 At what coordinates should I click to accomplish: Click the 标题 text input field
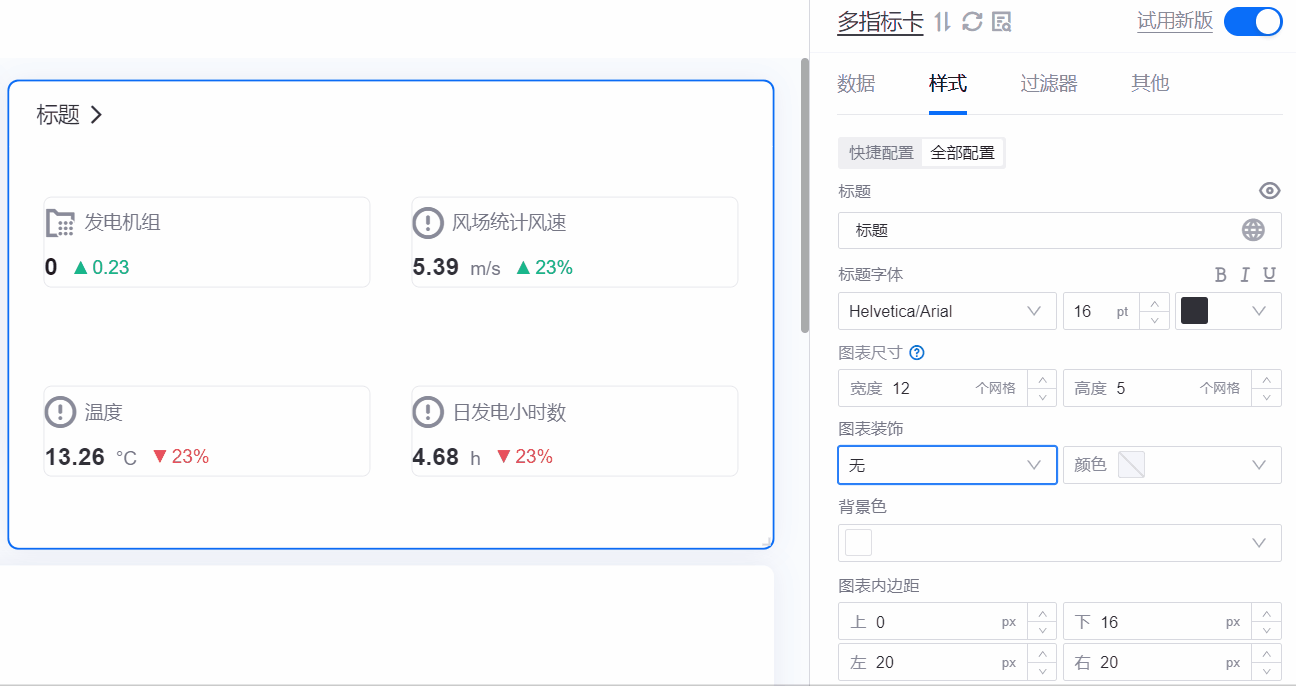(x=1040, y=230)
